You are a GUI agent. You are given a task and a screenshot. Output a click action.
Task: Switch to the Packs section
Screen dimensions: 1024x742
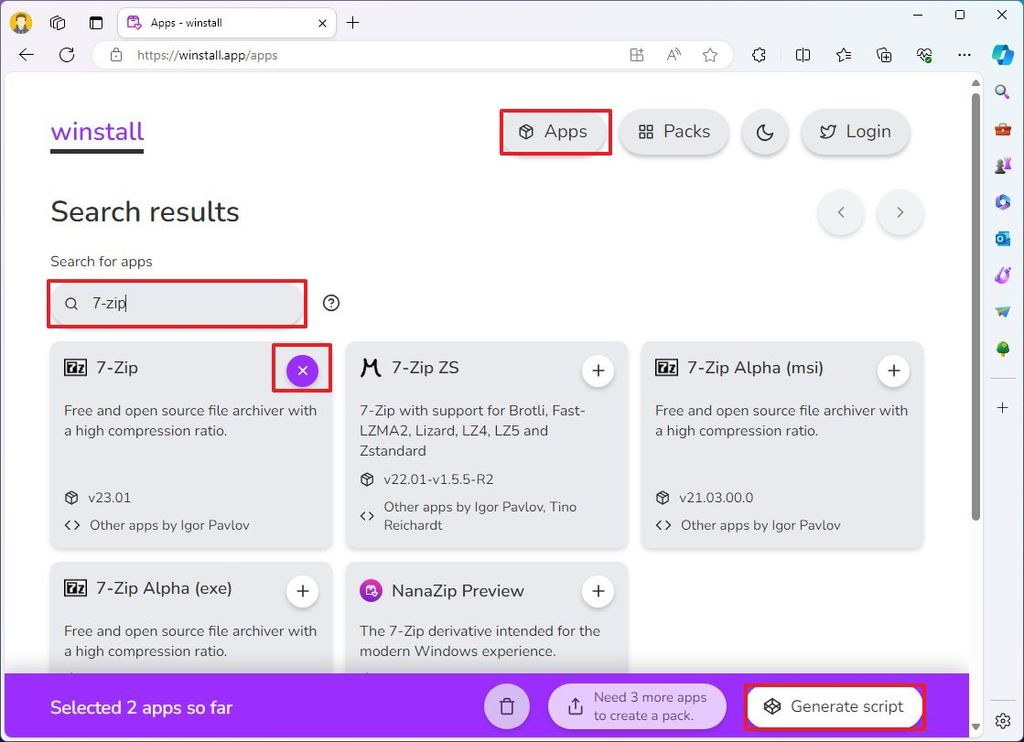pyautogui.click(x=673, y=131)
